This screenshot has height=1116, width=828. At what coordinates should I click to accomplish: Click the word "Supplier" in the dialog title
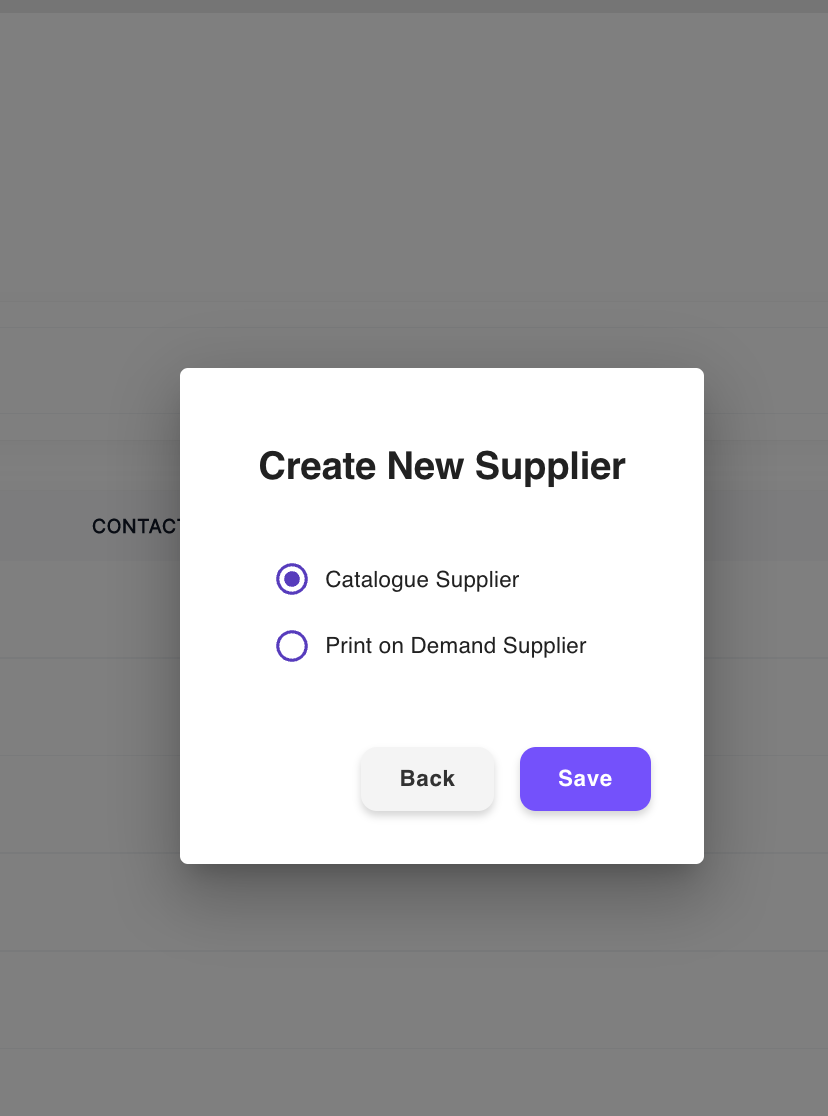coord(550,468)
